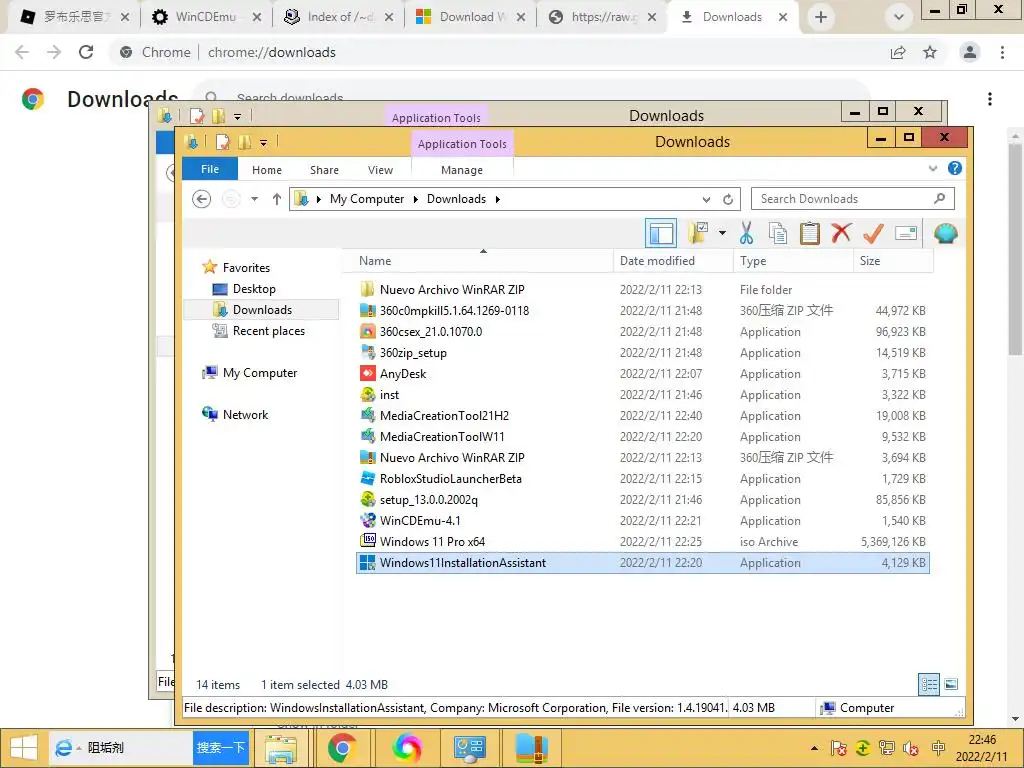Viewport: 1024px width, 768px height.
Task: Show hidden system tray icons
Action: [814, 748]
